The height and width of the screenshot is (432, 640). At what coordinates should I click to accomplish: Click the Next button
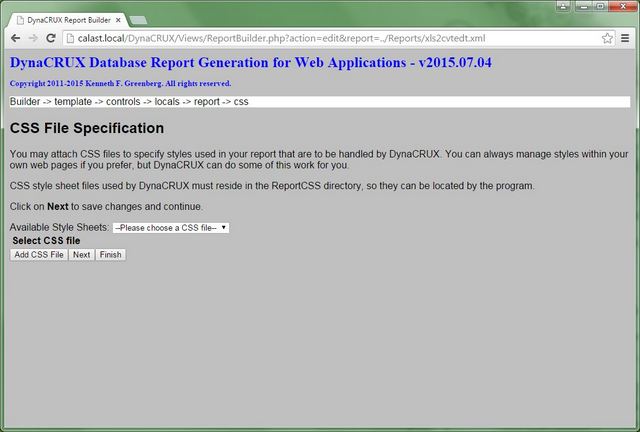pyautogui.click(x=82, y=255)
